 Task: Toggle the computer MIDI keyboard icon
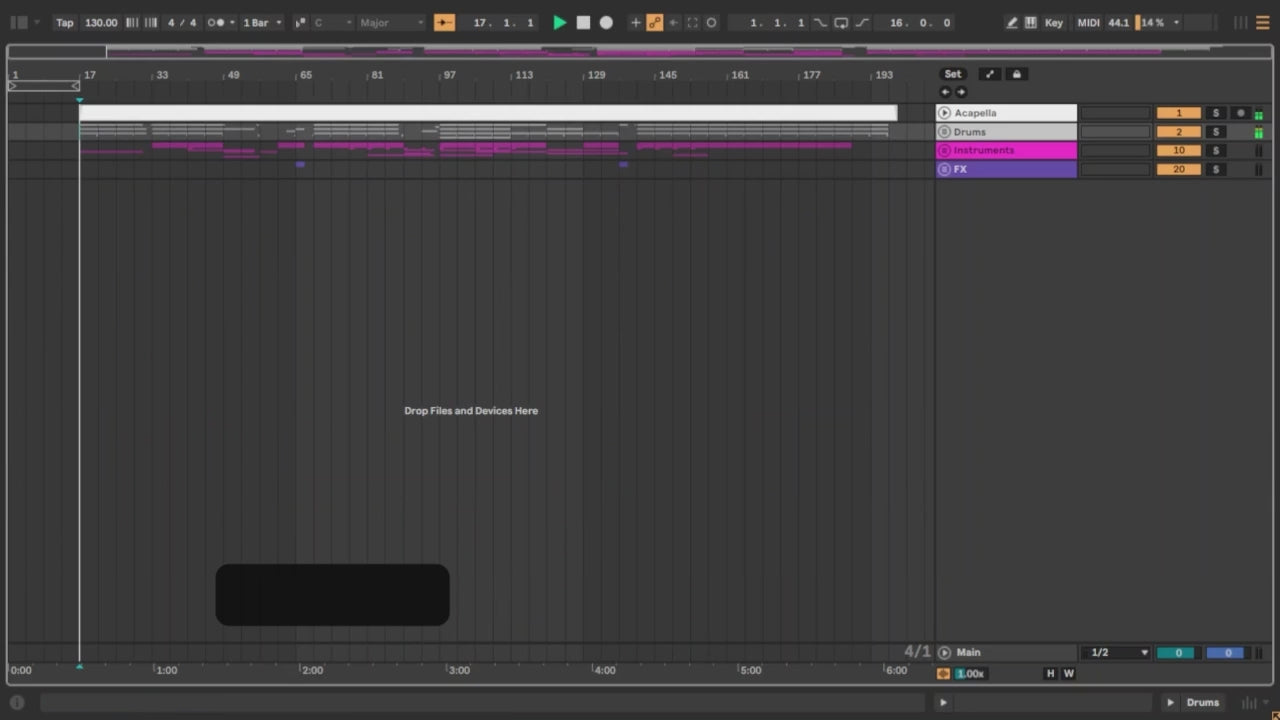tap(1031, 22)
